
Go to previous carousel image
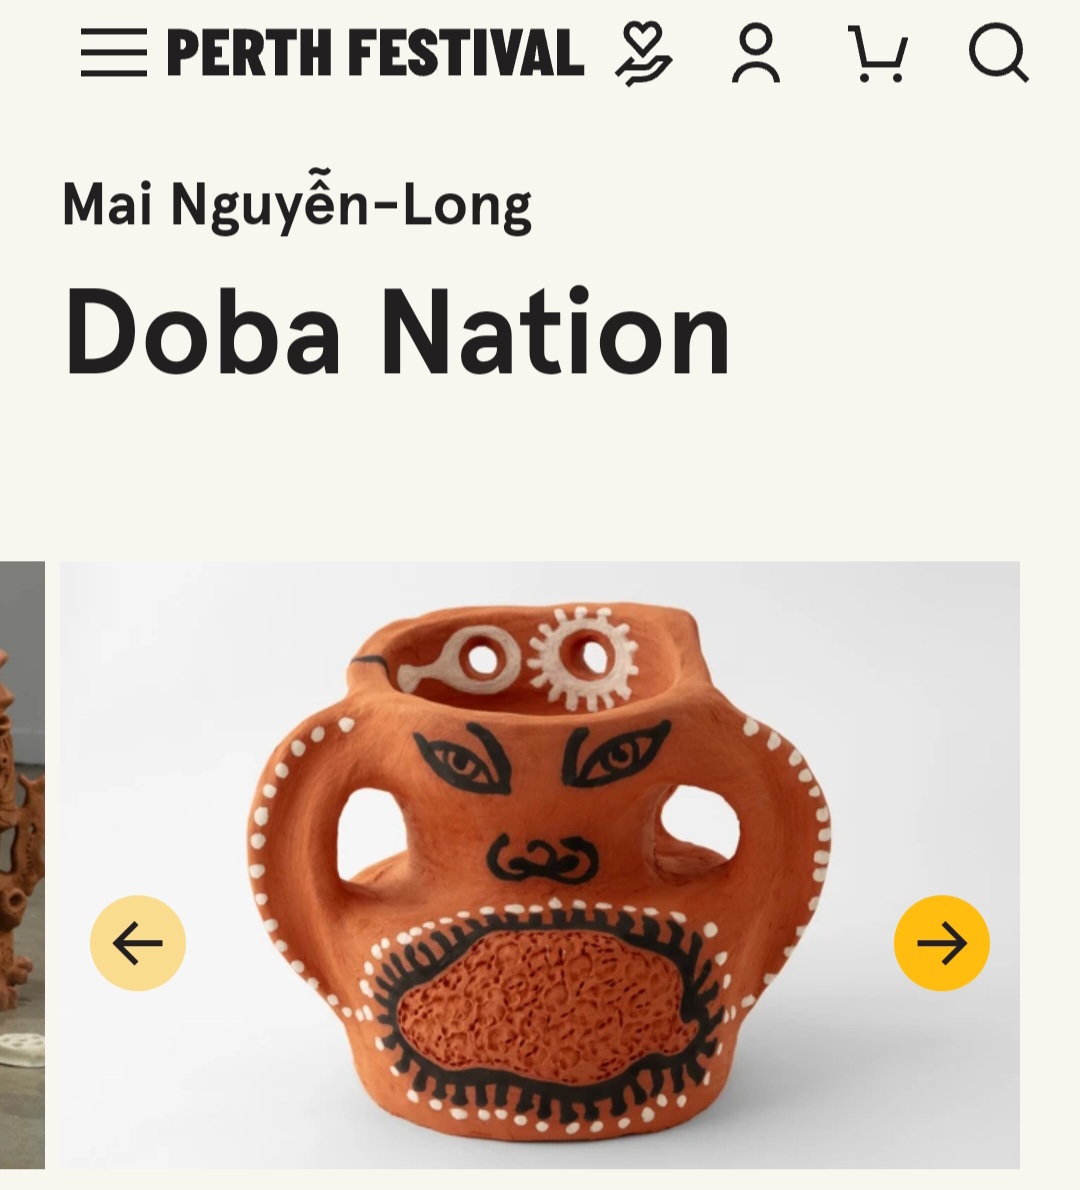[x=138, y=943]
